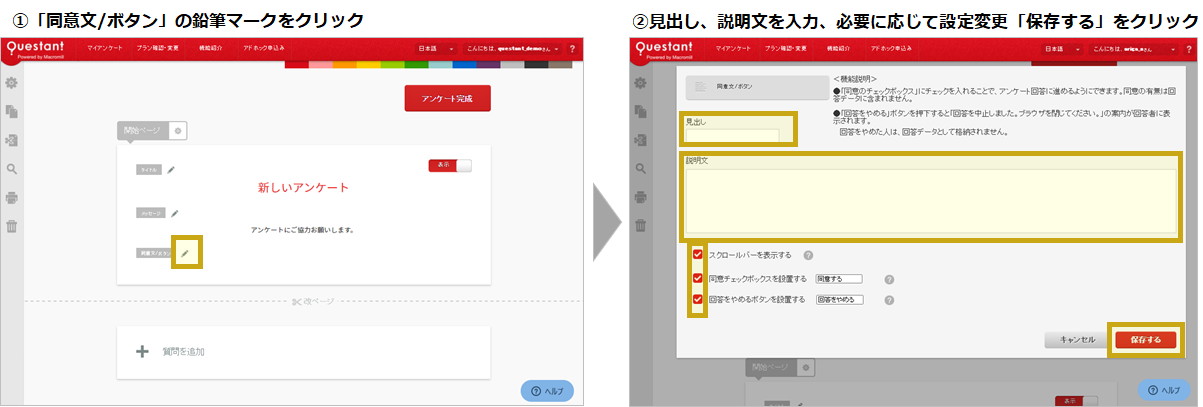Click アンケートにご協力お願いします message text

point(303,230)
